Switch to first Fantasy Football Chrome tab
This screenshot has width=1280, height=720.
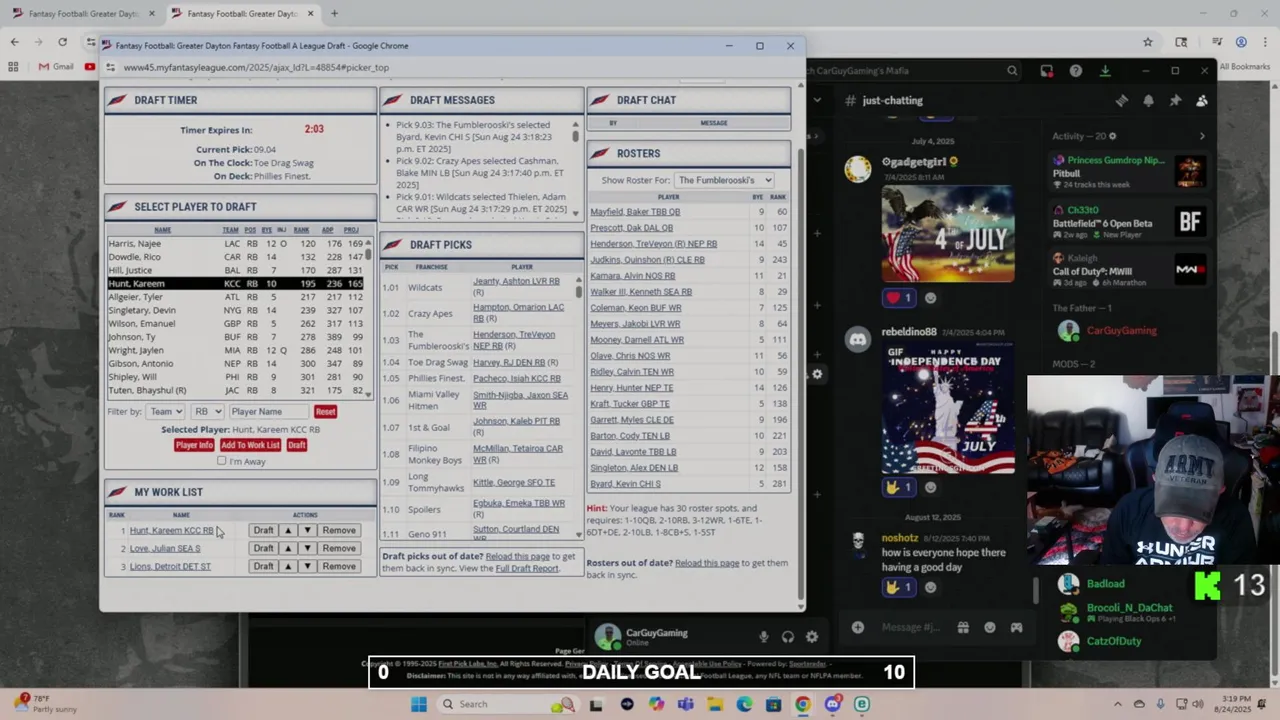point(83,14)
